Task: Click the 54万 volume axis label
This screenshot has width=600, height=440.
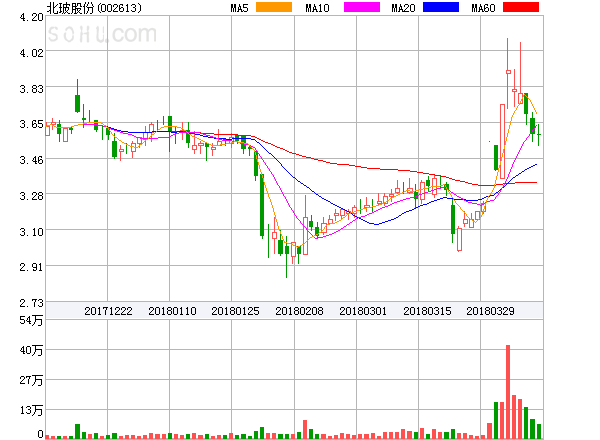Action: tap(31, 320)
